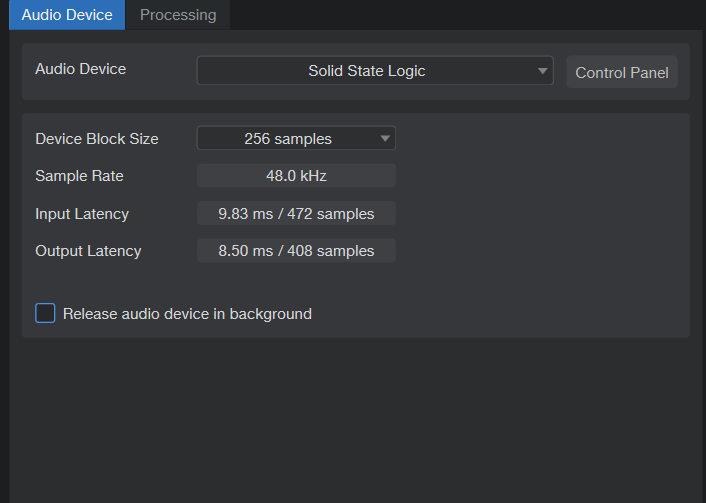The width and height of the screenshot is (706, 503).
Task: Click the 8.50 ms output latency value
Action: coord(296,251)
